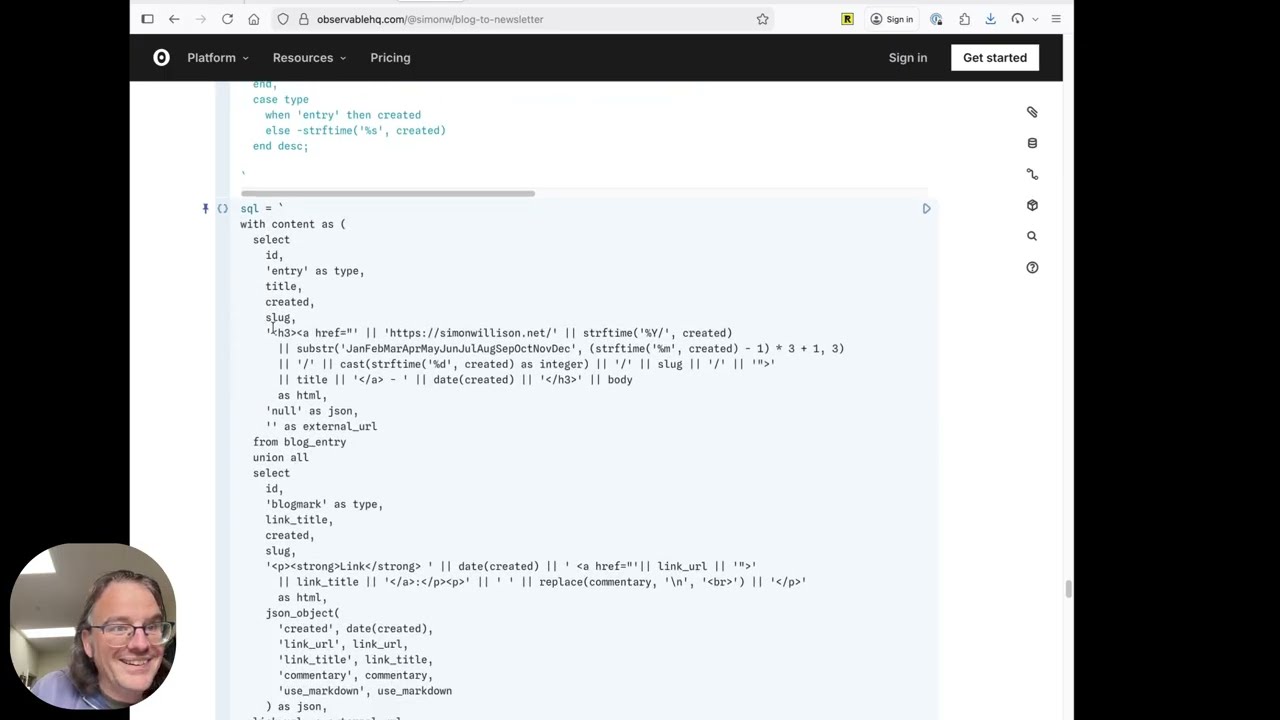Image resolution: width=1280 pixels, height=720 pixels.
Task: Click the 'with content as (' line
Action: [293, 224]
